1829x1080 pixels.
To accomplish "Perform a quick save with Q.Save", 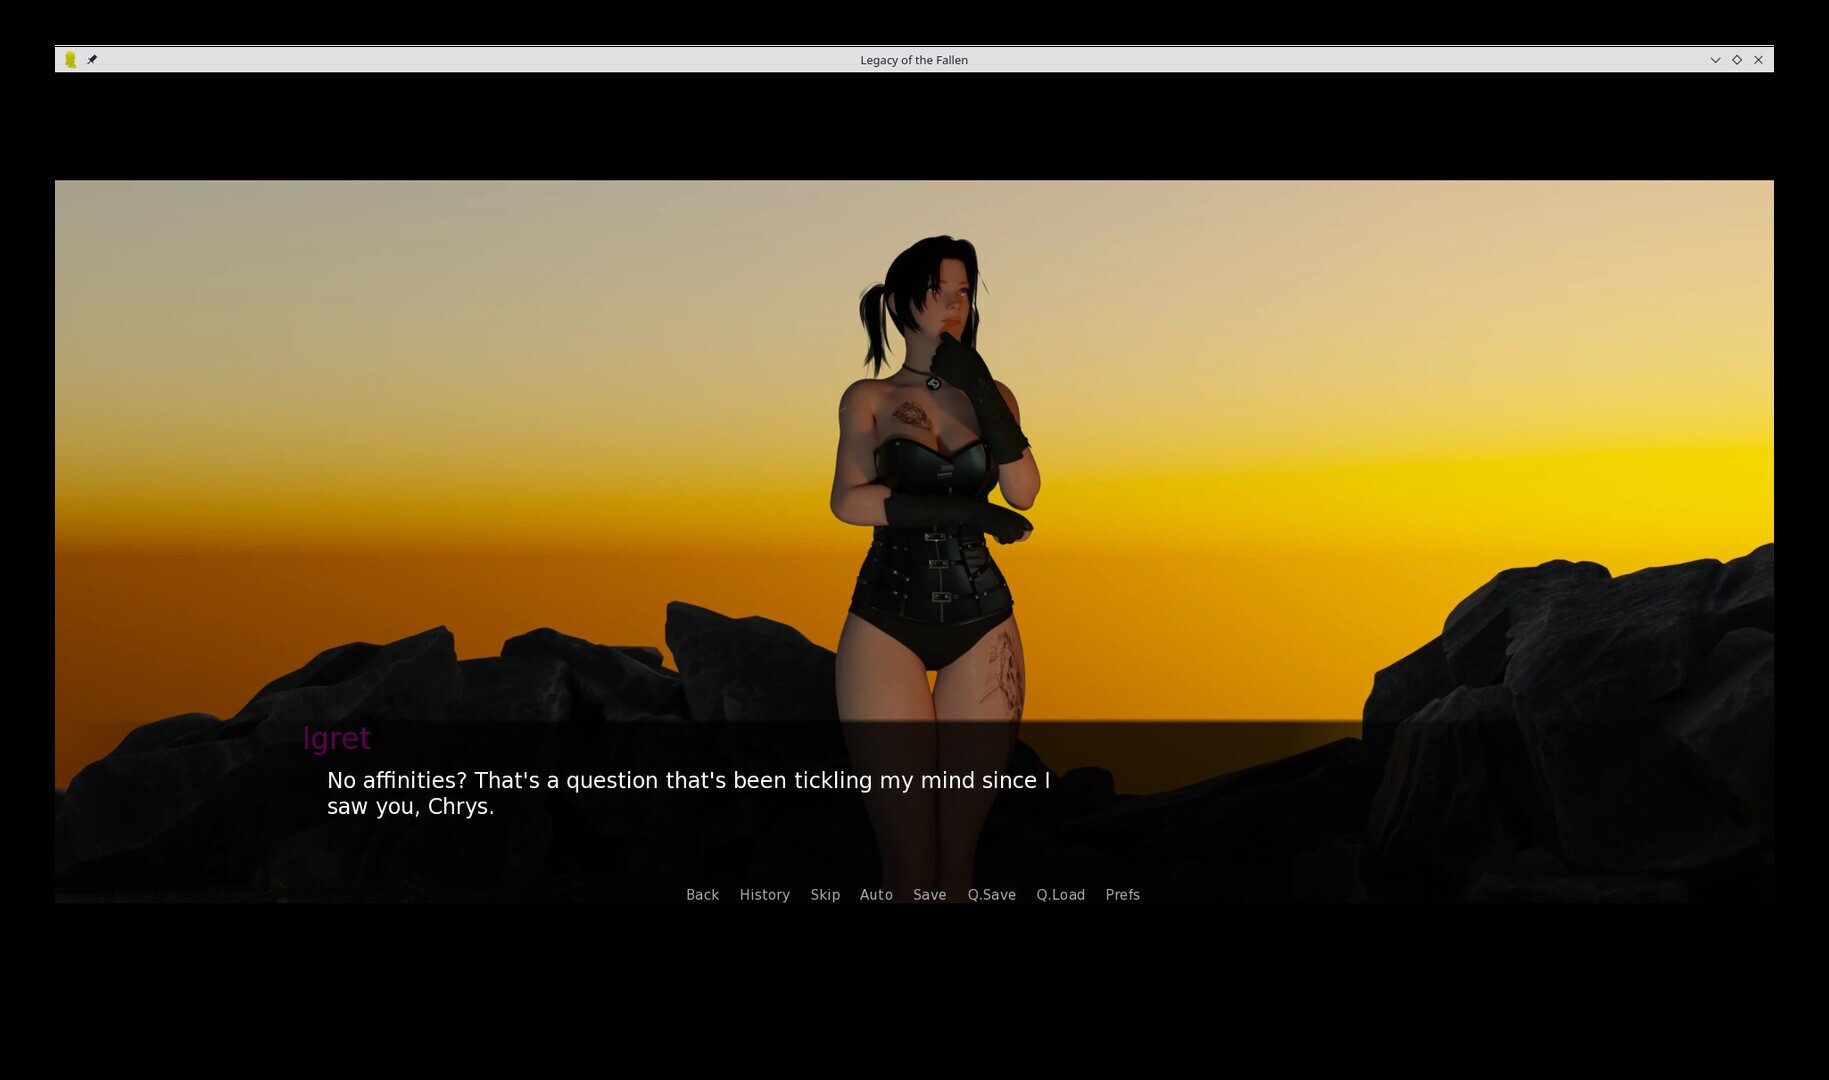I will point(991,895).
